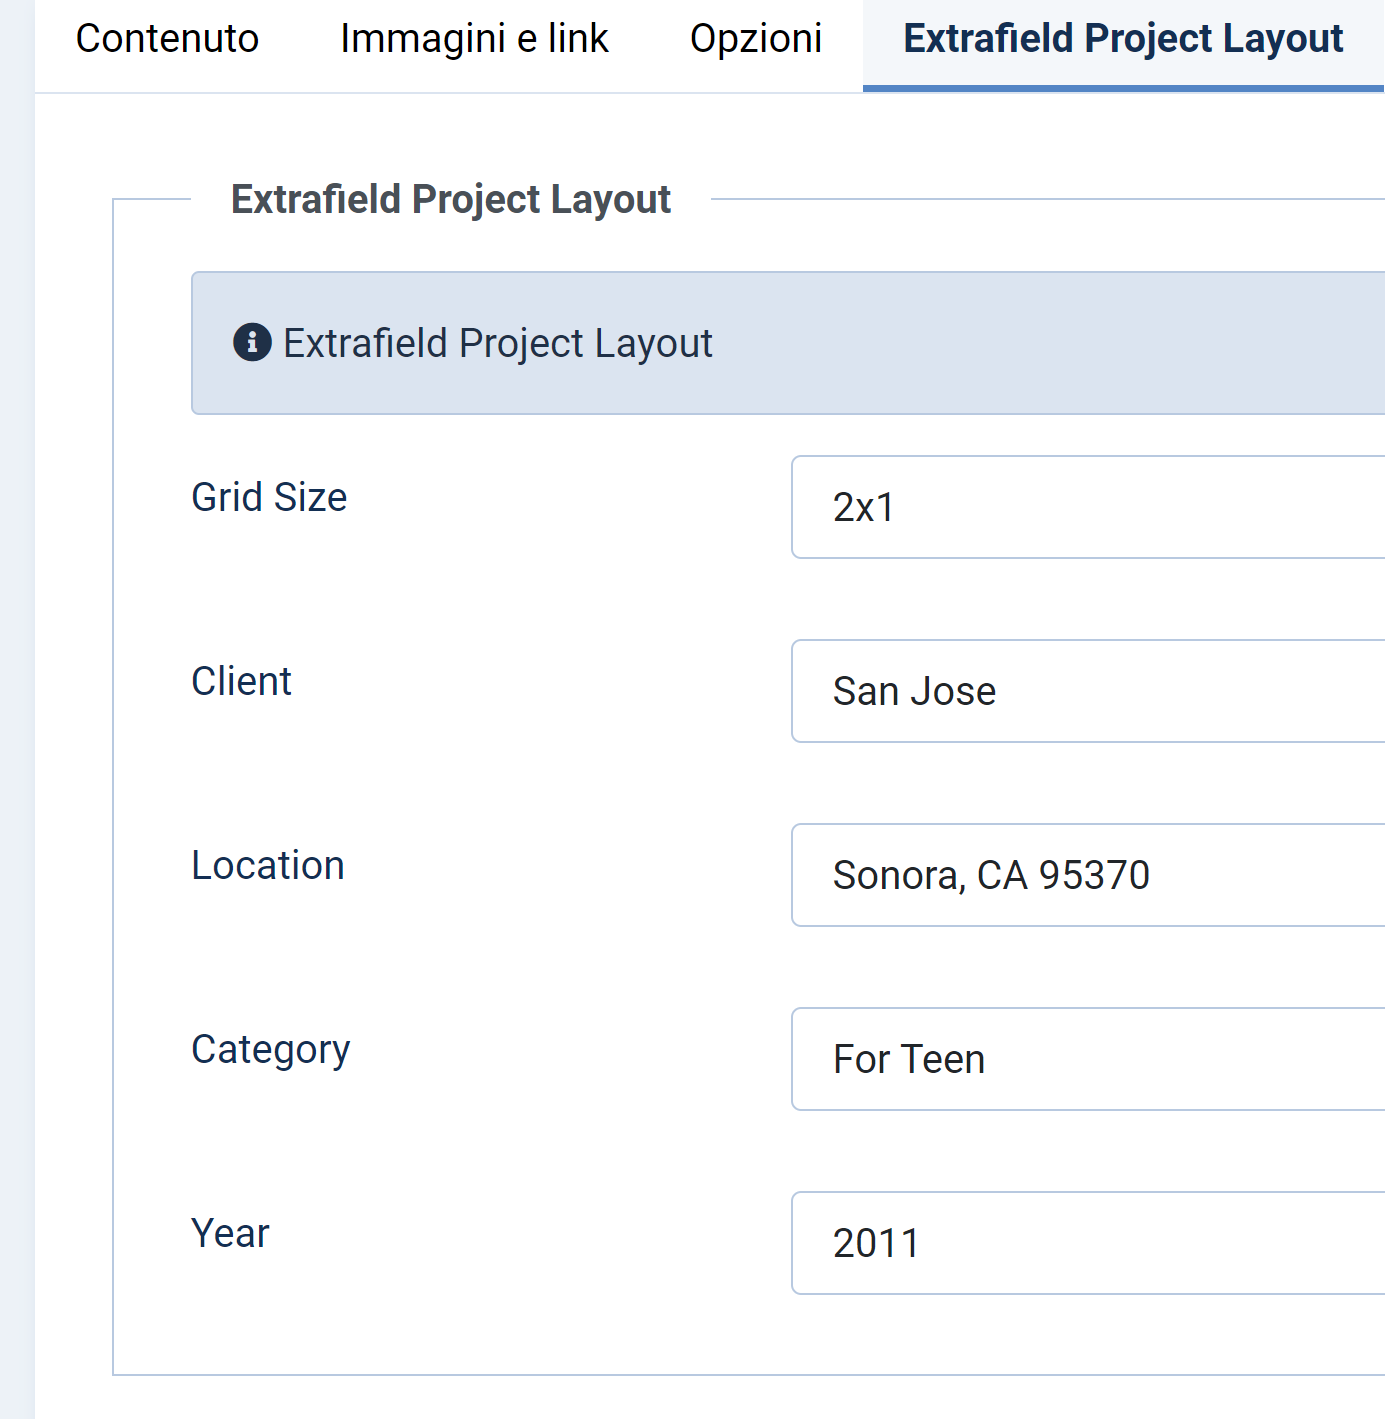Viewport: 1385px width, 1419px height.
Task: Click the bold Extrafield Project Layout fieldset legend
Action: point(451,199)
